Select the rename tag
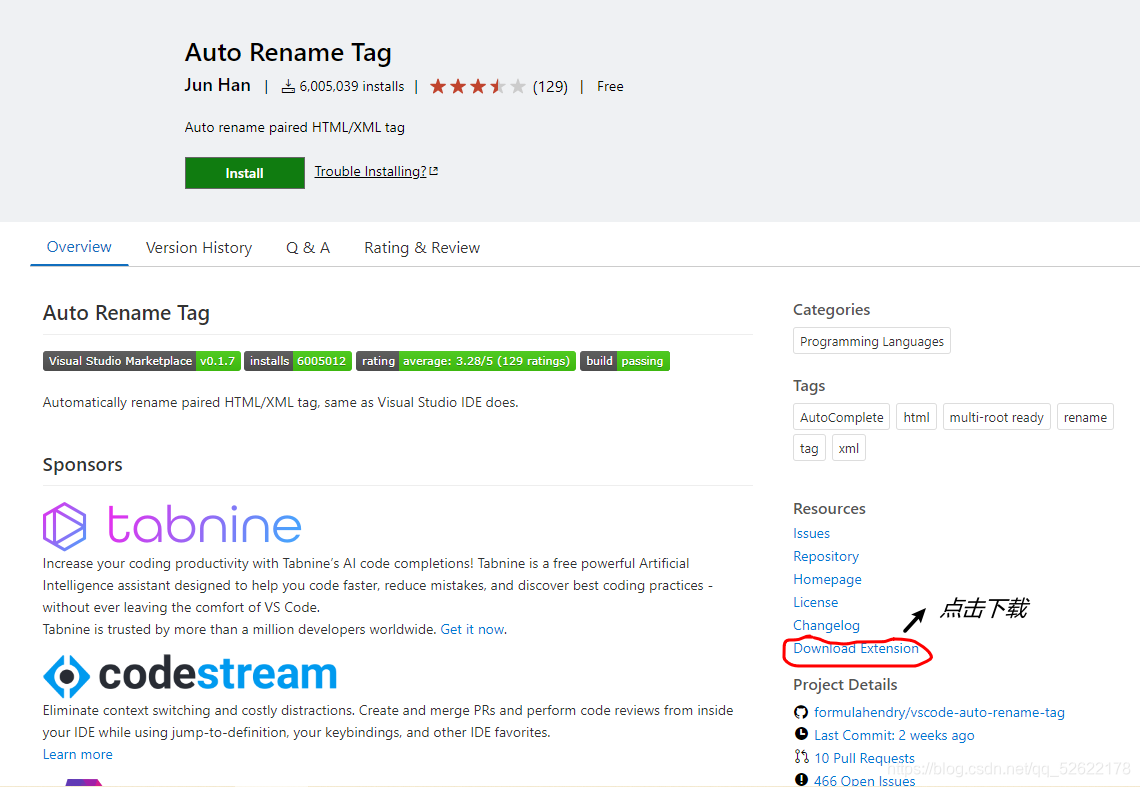This screenshot has width=1140, height=787. [x=1085, y=417]
